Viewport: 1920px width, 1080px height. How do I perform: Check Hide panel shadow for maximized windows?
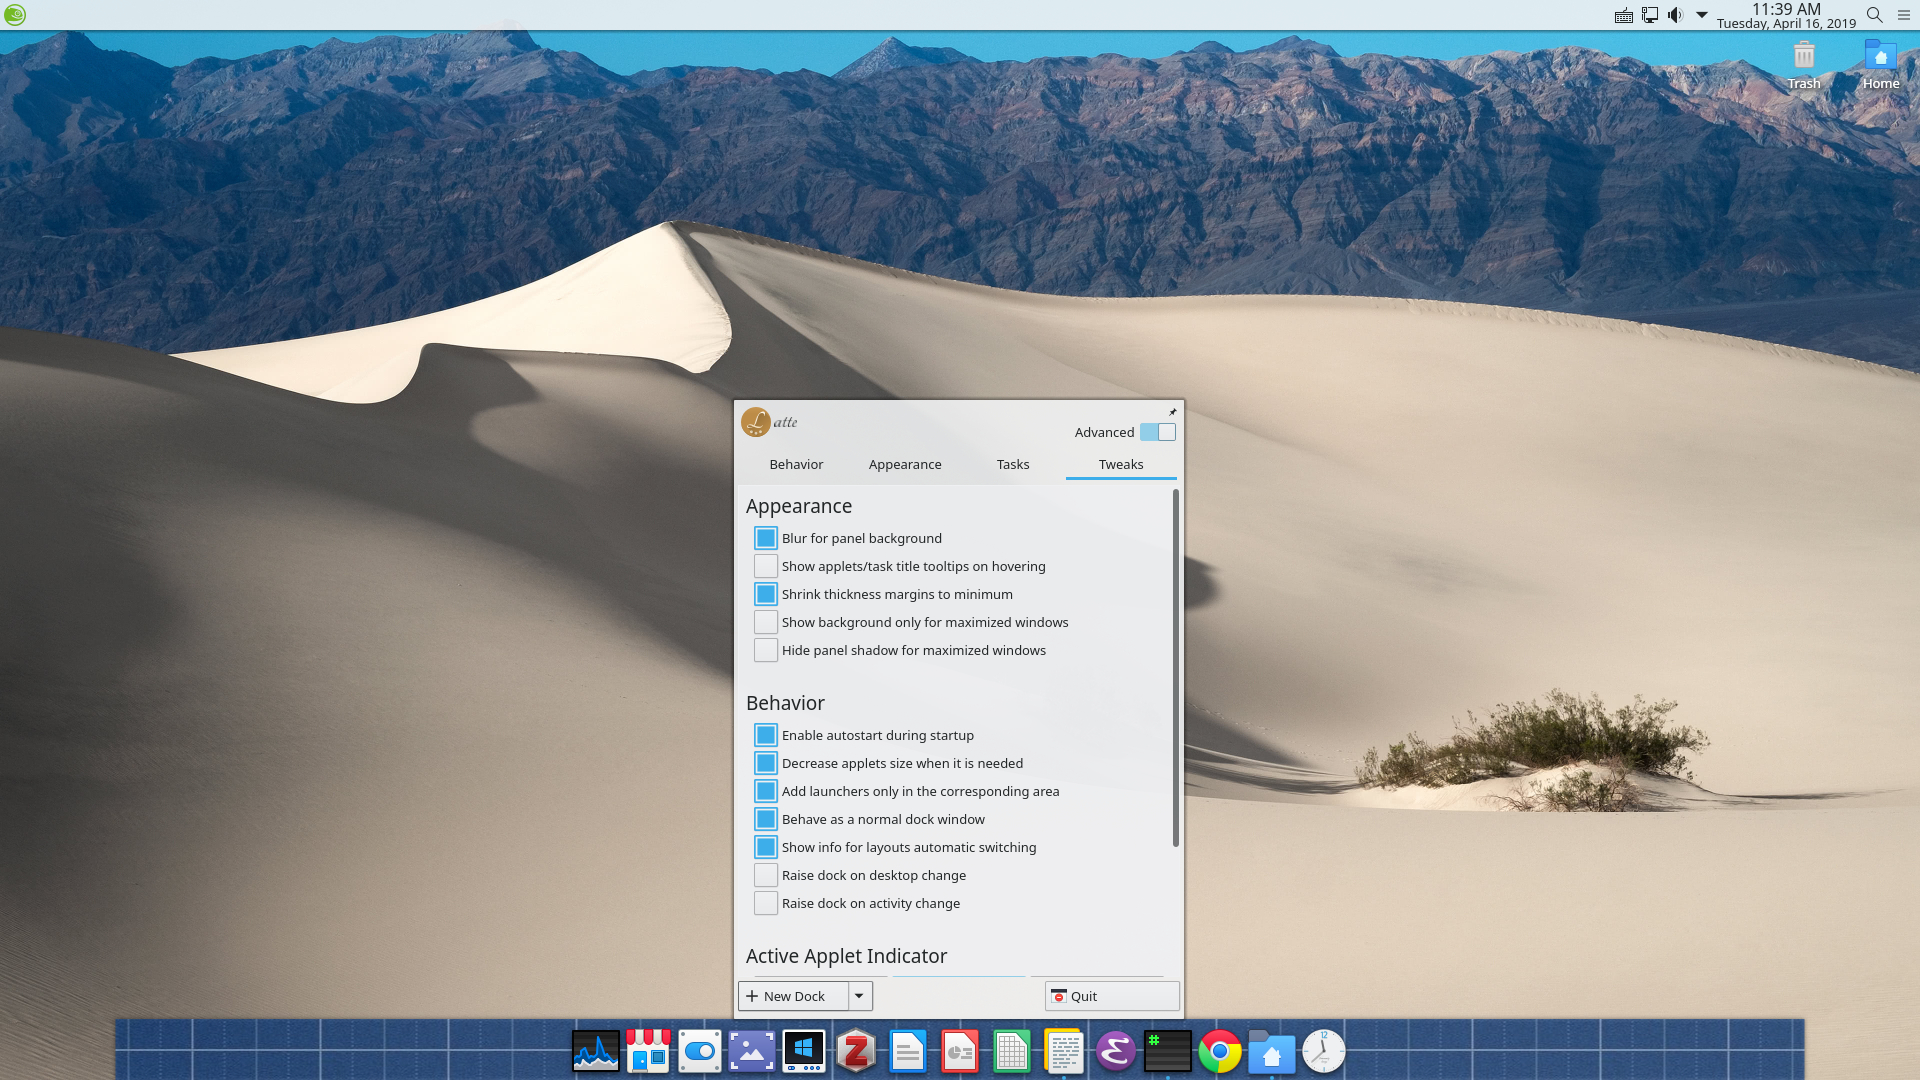tap(766, 650)
